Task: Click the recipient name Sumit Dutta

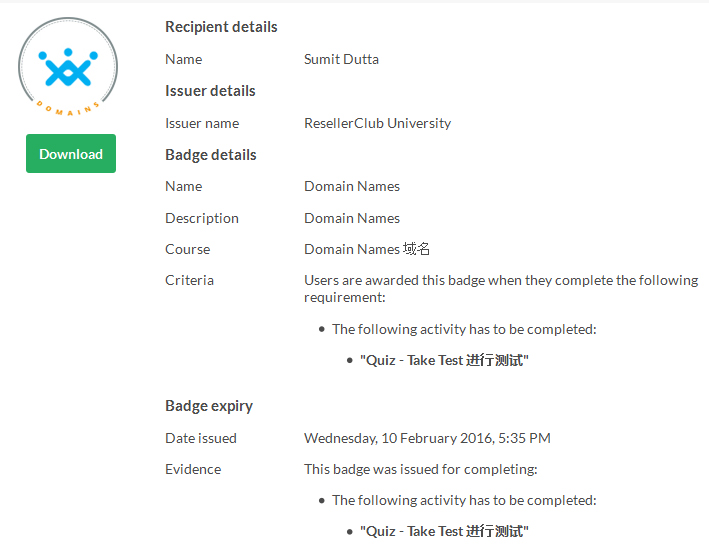Action: (x=341, y=59)
